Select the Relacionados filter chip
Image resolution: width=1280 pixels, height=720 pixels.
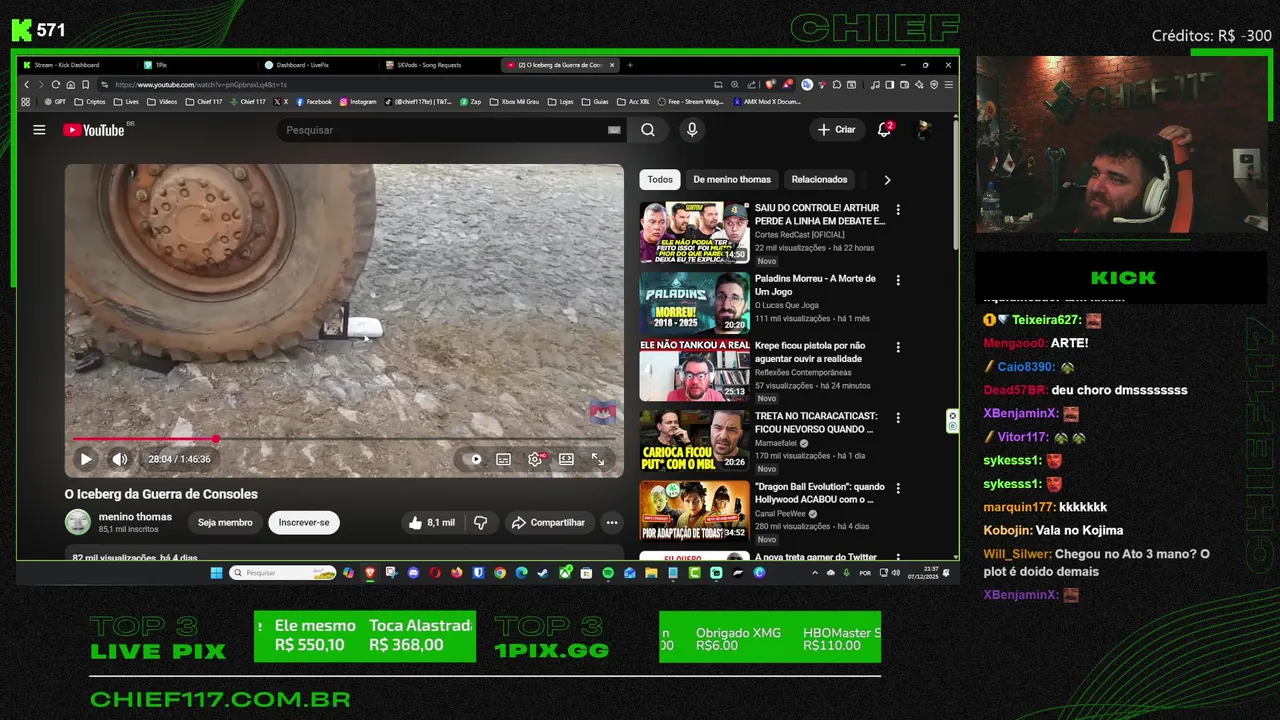pos(819,180)
